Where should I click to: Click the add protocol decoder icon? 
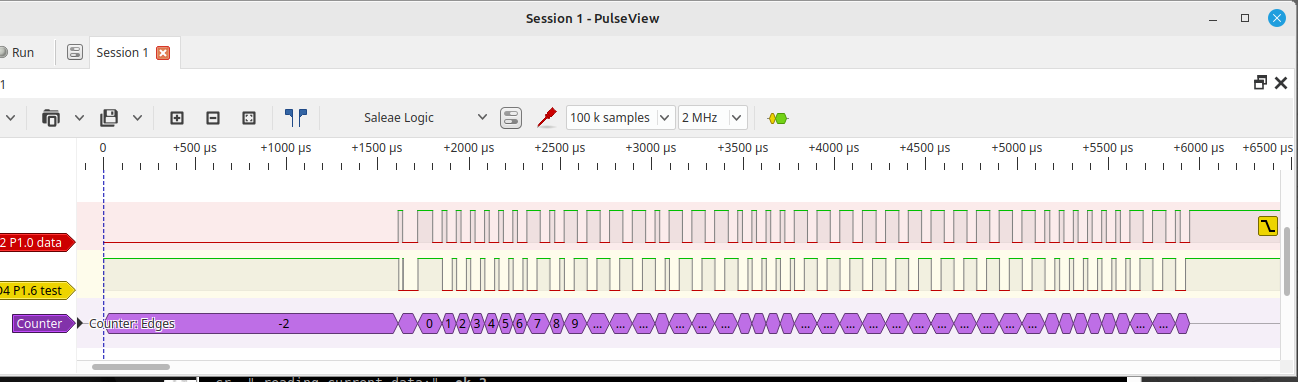click(x=777, y=118)
